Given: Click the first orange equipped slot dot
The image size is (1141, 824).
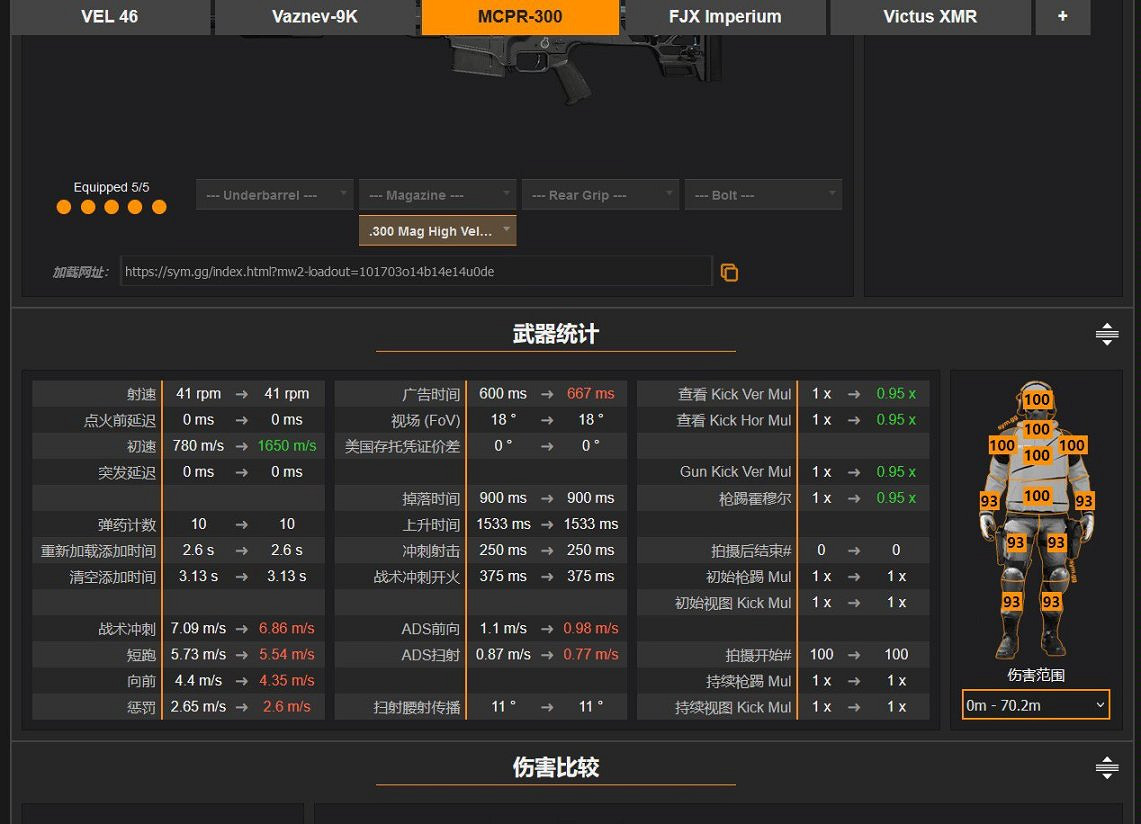Looking at the screenshot, I should coord(64,207).
